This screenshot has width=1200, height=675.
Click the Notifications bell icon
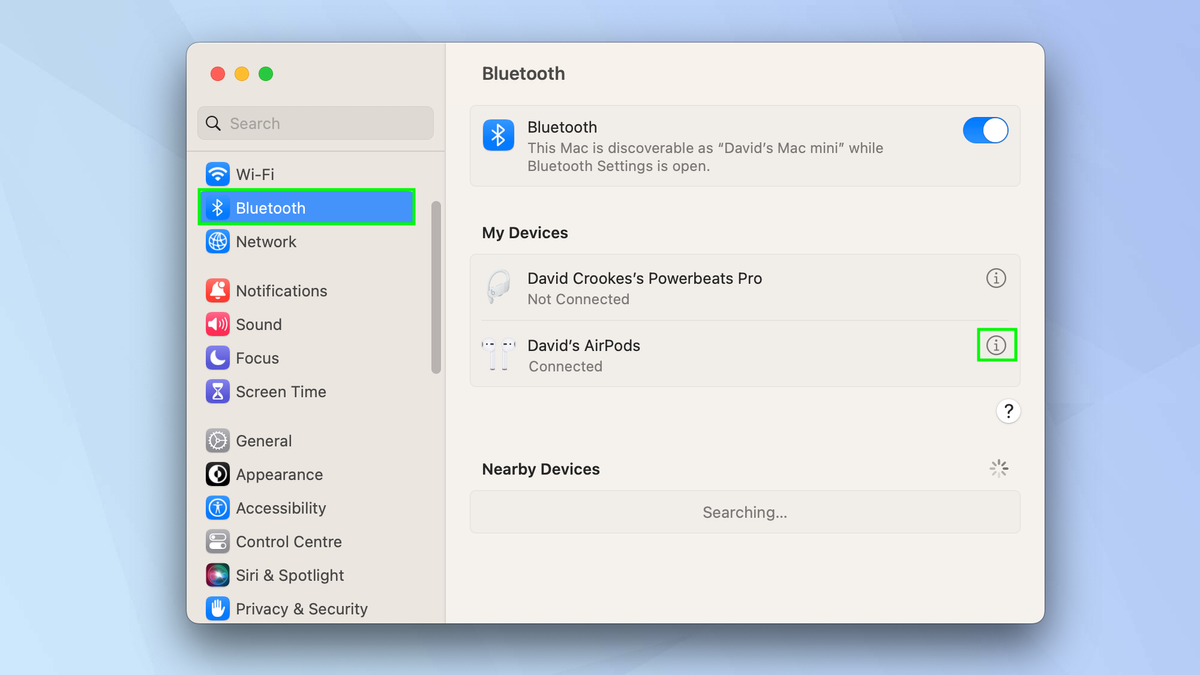pyautogui.click(x=218, y=291)
